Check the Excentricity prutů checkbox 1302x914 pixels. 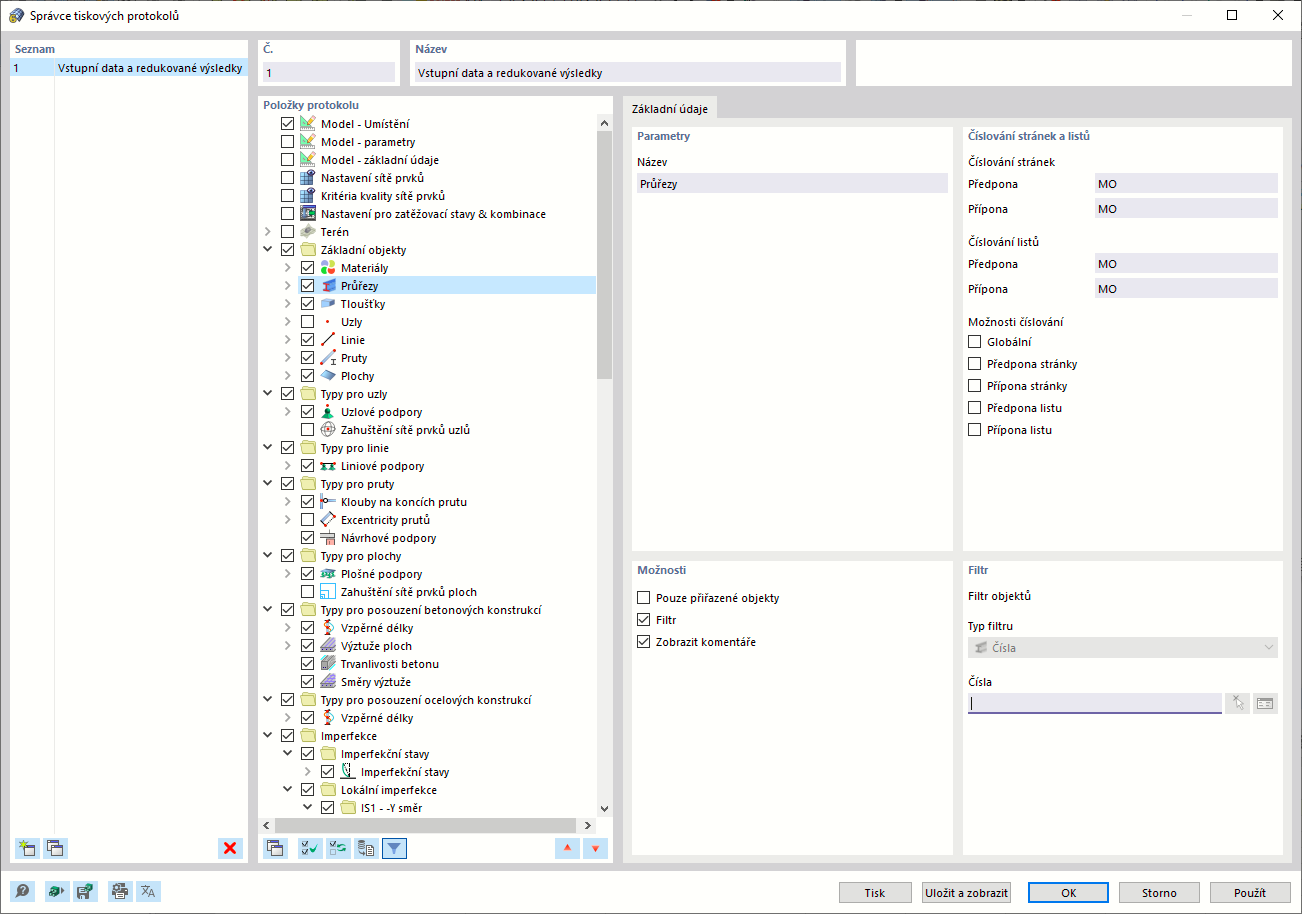[308, 520]
